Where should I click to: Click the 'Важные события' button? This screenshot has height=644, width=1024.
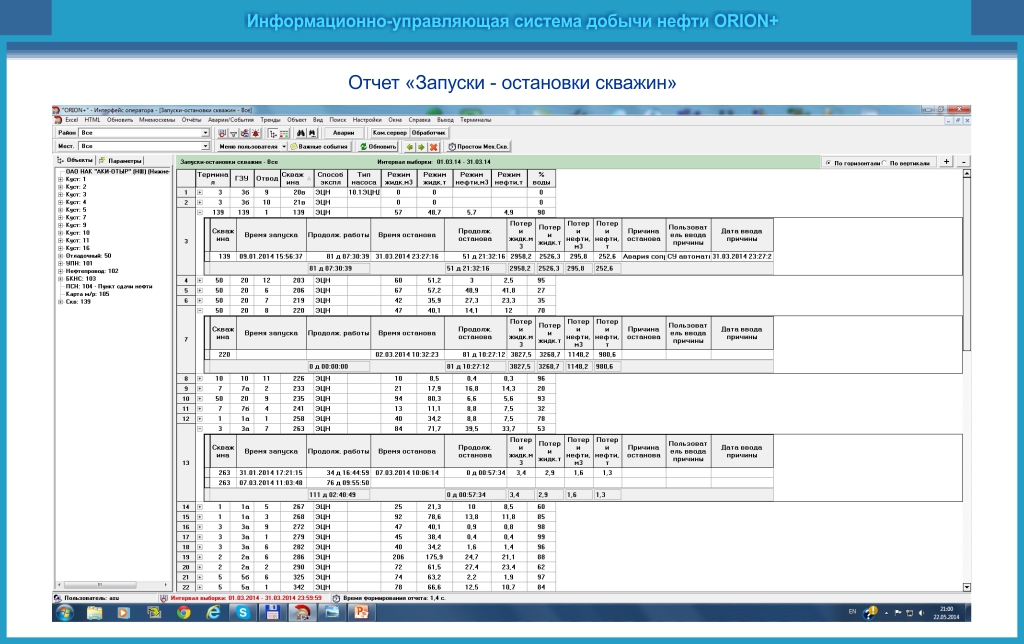click(x=319, y=147)
